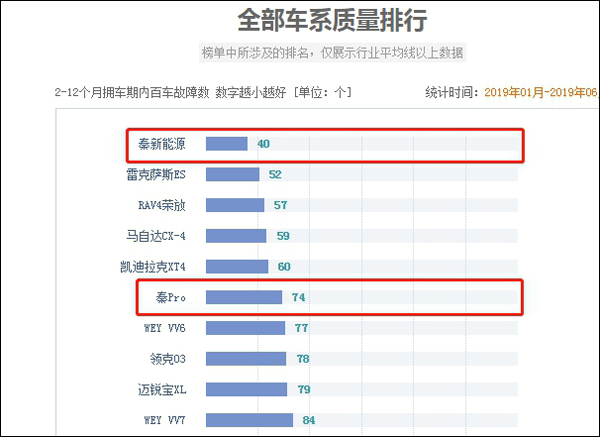Click the 领克03 row label

pyautogui.click(x=168, y=359)
